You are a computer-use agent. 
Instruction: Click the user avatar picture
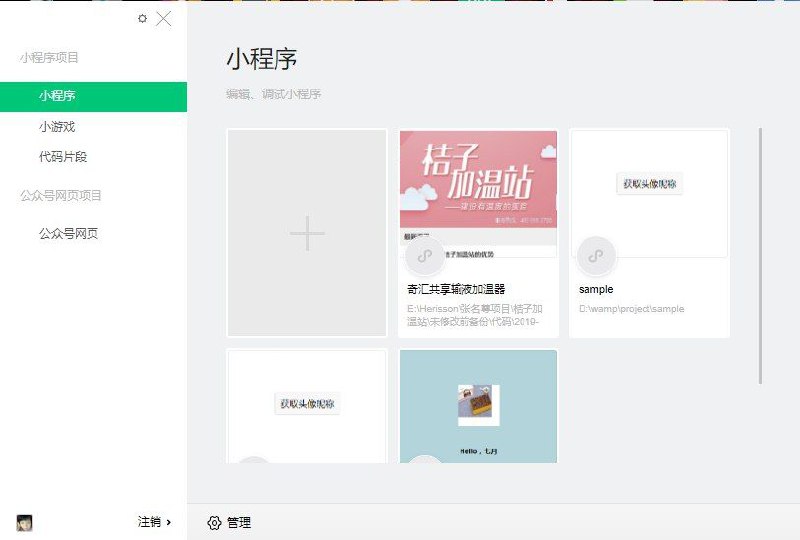24,523
